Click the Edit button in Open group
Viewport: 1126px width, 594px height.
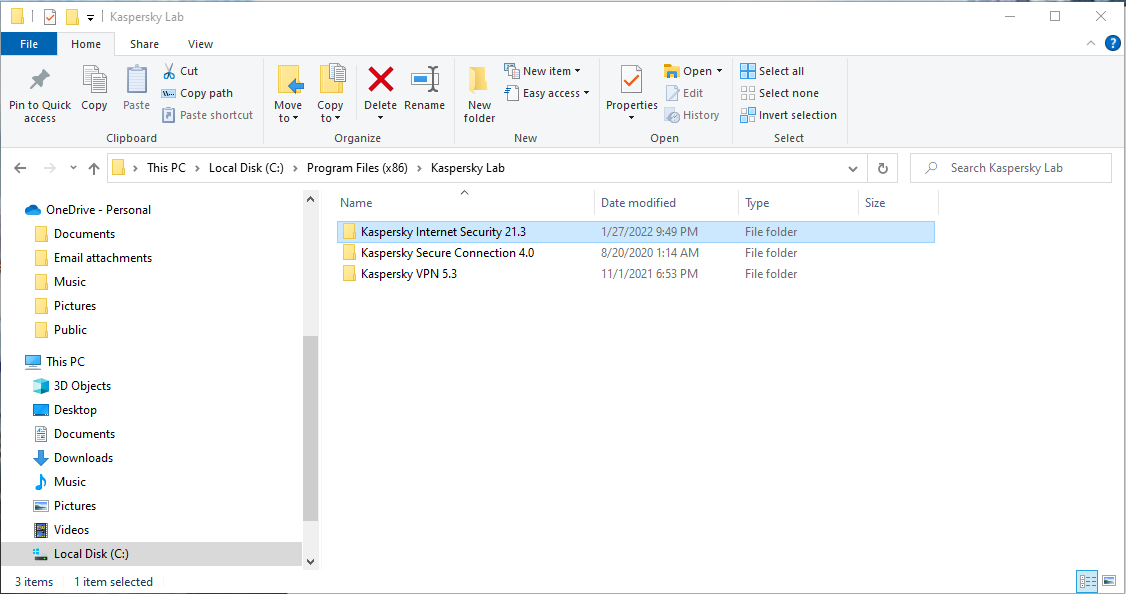pyautogui.click(x=684, y=93)
